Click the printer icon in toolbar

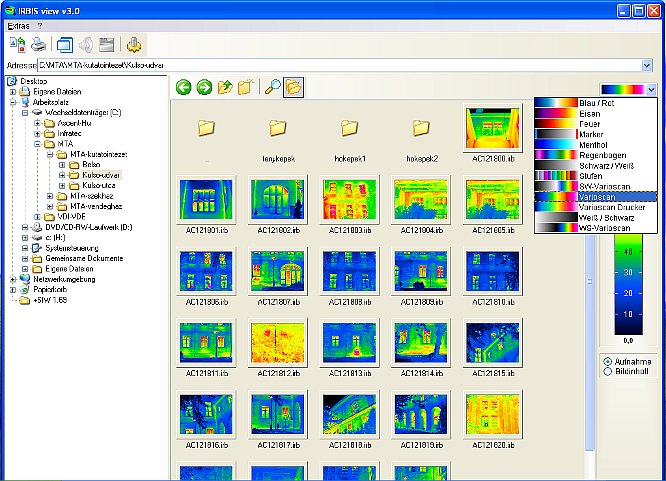tap(39, 44)
